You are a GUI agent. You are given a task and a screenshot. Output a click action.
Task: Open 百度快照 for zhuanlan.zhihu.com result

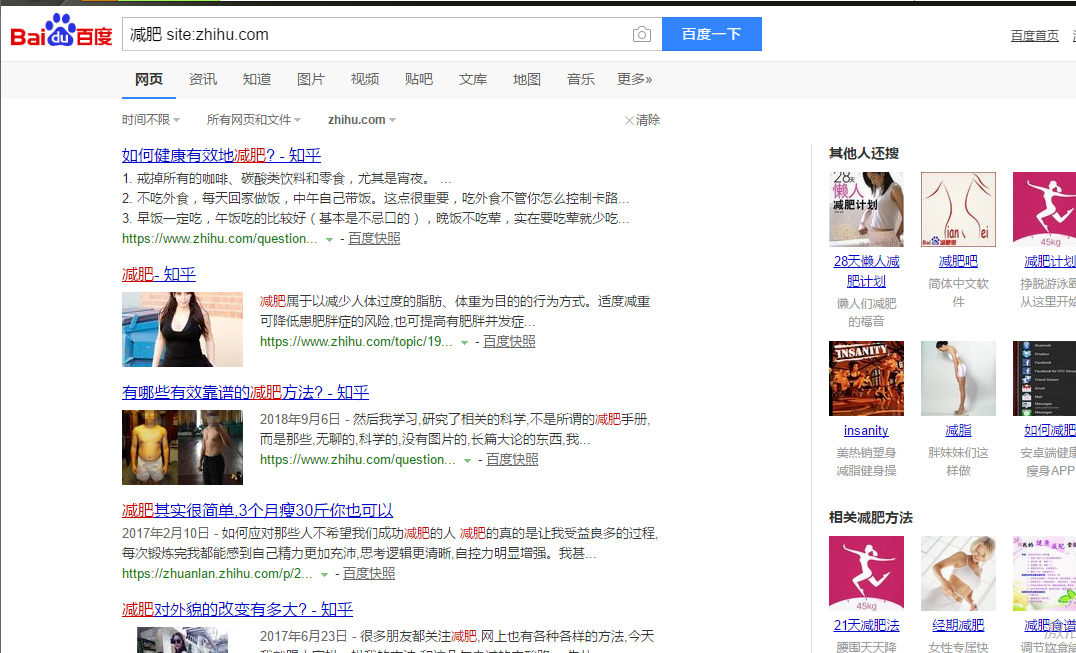pos(369,573)
